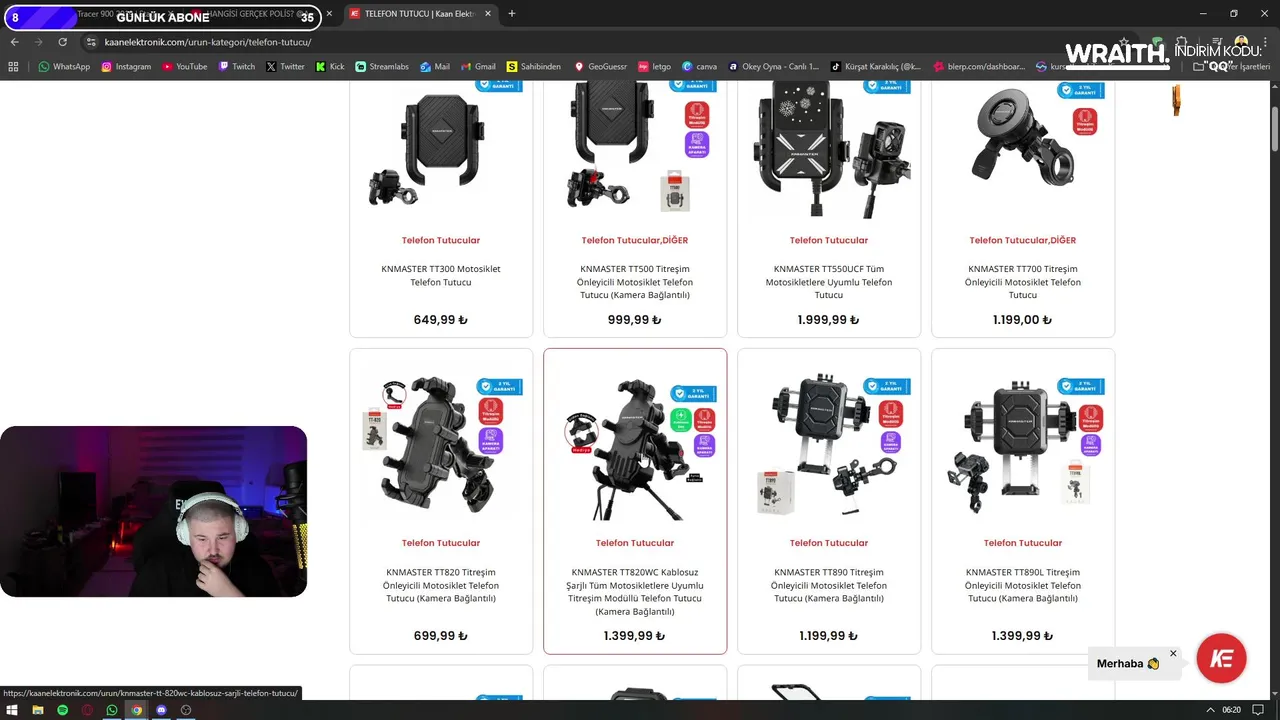Open Spotify from the taskbar
Image resolution: width=1280 pixels, height=720 pixels.
coord(62,710)
